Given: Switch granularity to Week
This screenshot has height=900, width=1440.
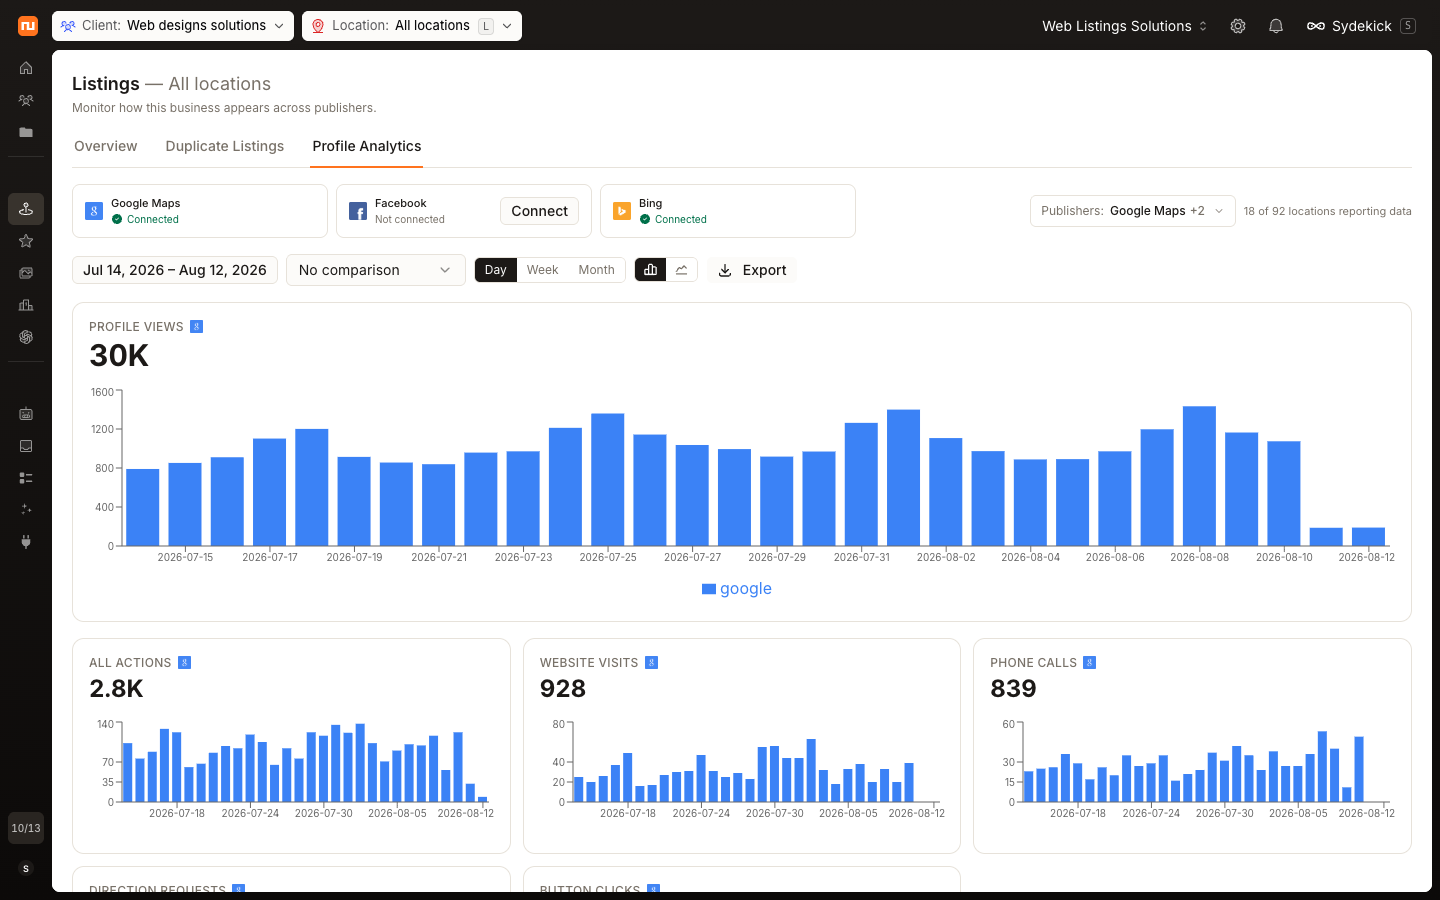Looking at the screenshot, I should 542,270.
